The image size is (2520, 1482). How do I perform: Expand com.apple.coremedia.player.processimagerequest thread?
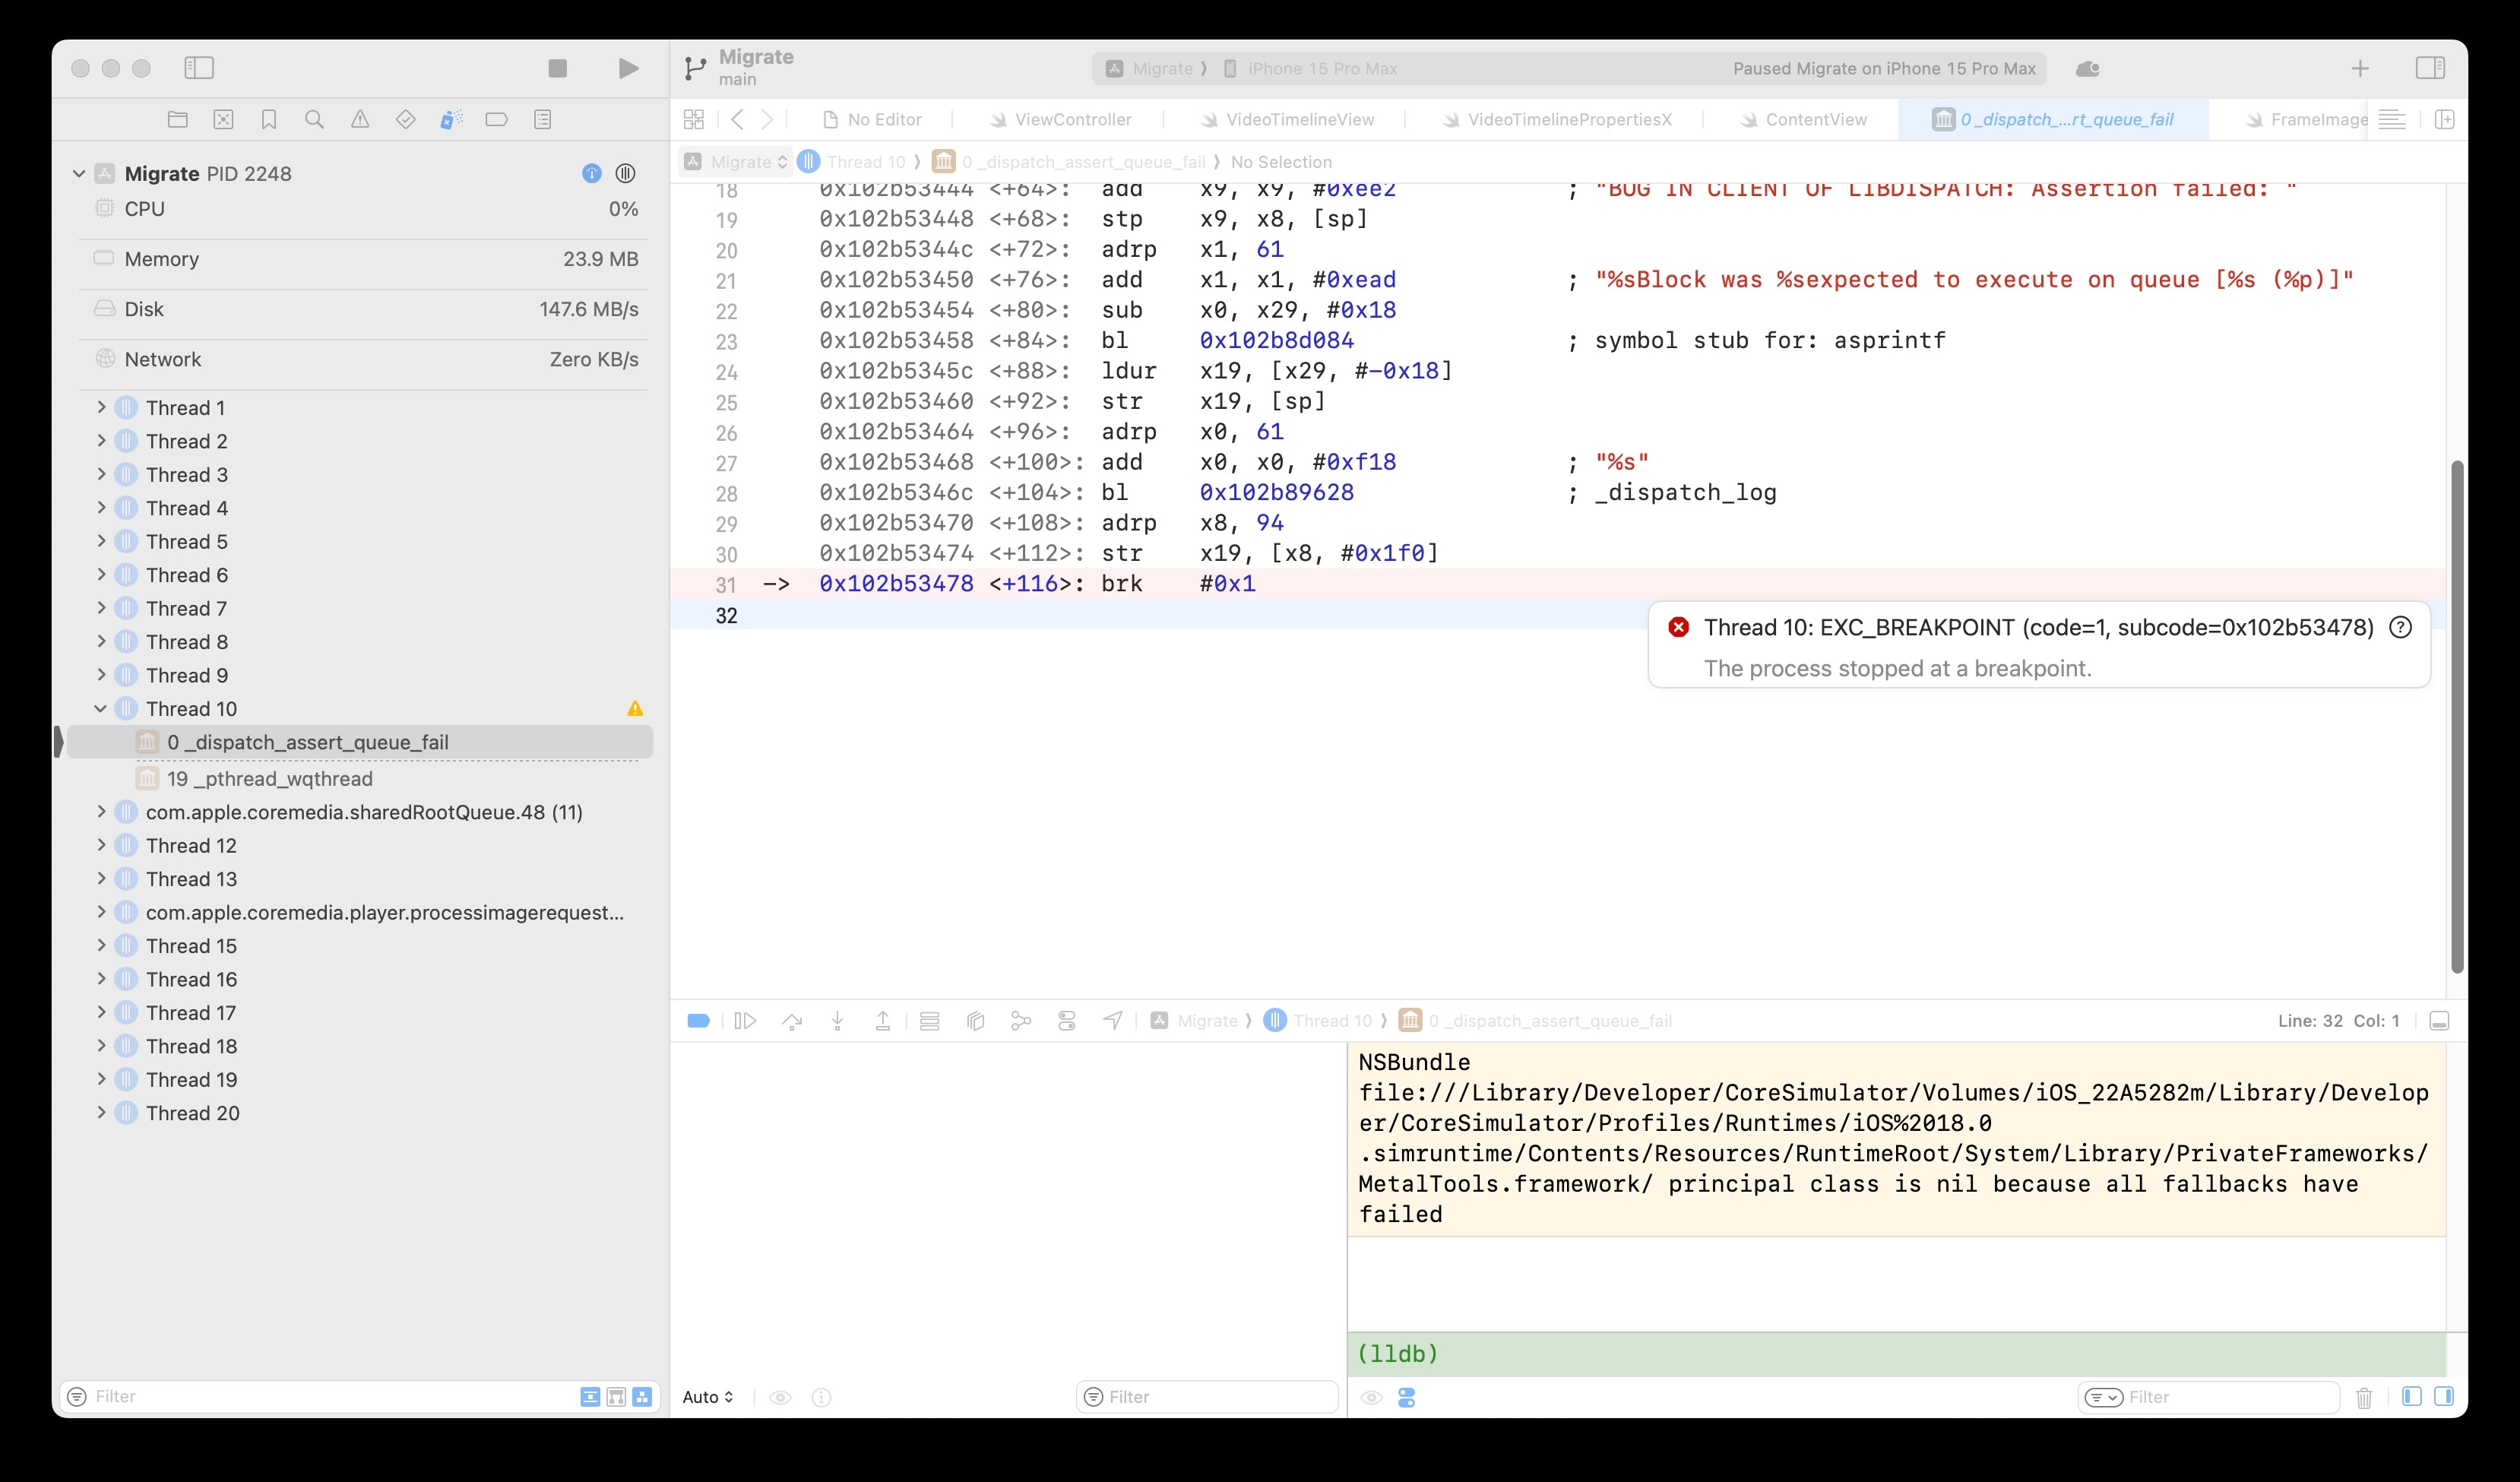pyautogui.click(x=101, y=911)
